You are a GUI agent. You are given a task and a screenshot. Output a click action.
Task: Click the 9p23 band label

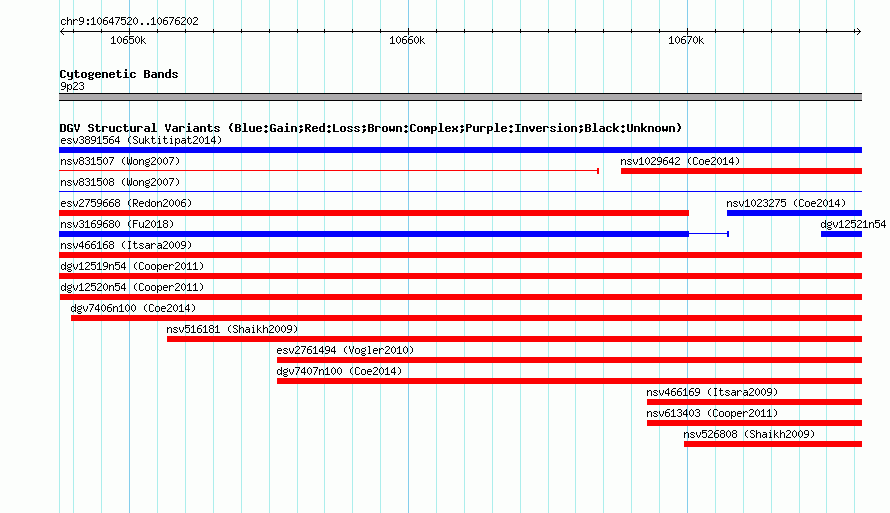pyautogui.click(x=72, y=86)
